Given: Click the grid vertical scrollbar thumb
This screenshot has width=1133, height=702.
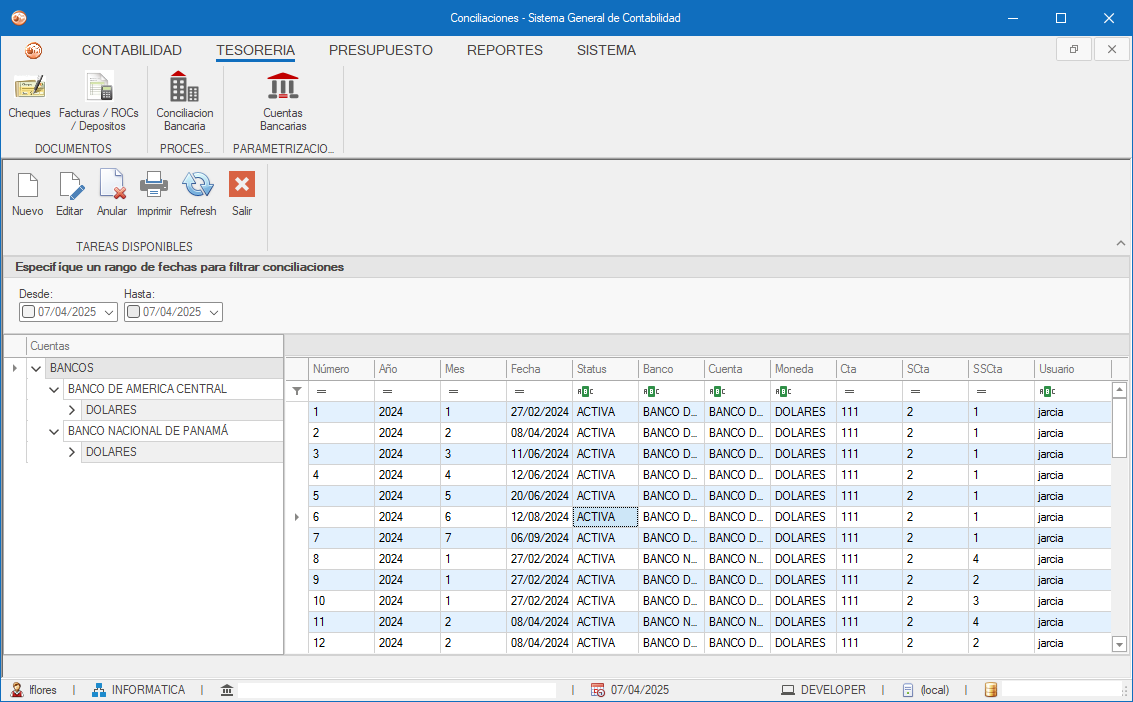Looking at the screenshot, I should pos(1119,428).
